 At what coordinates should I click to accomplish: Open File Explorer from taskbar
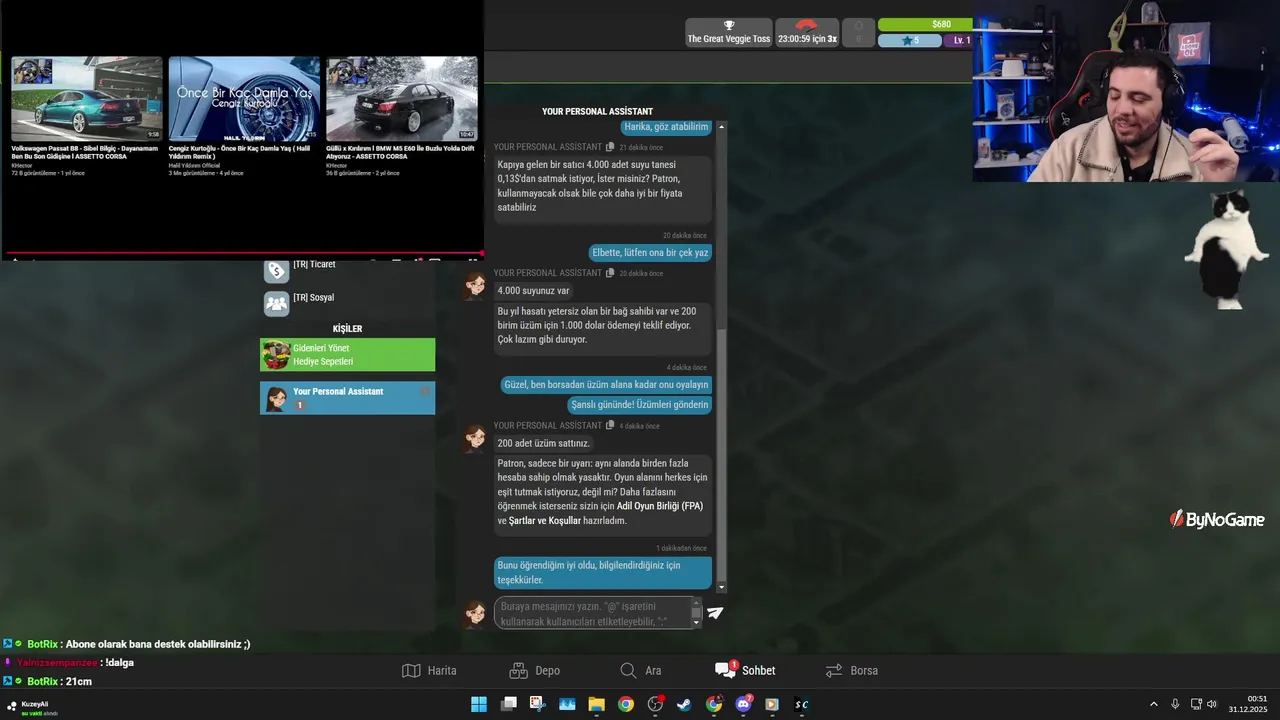[596, 704]
